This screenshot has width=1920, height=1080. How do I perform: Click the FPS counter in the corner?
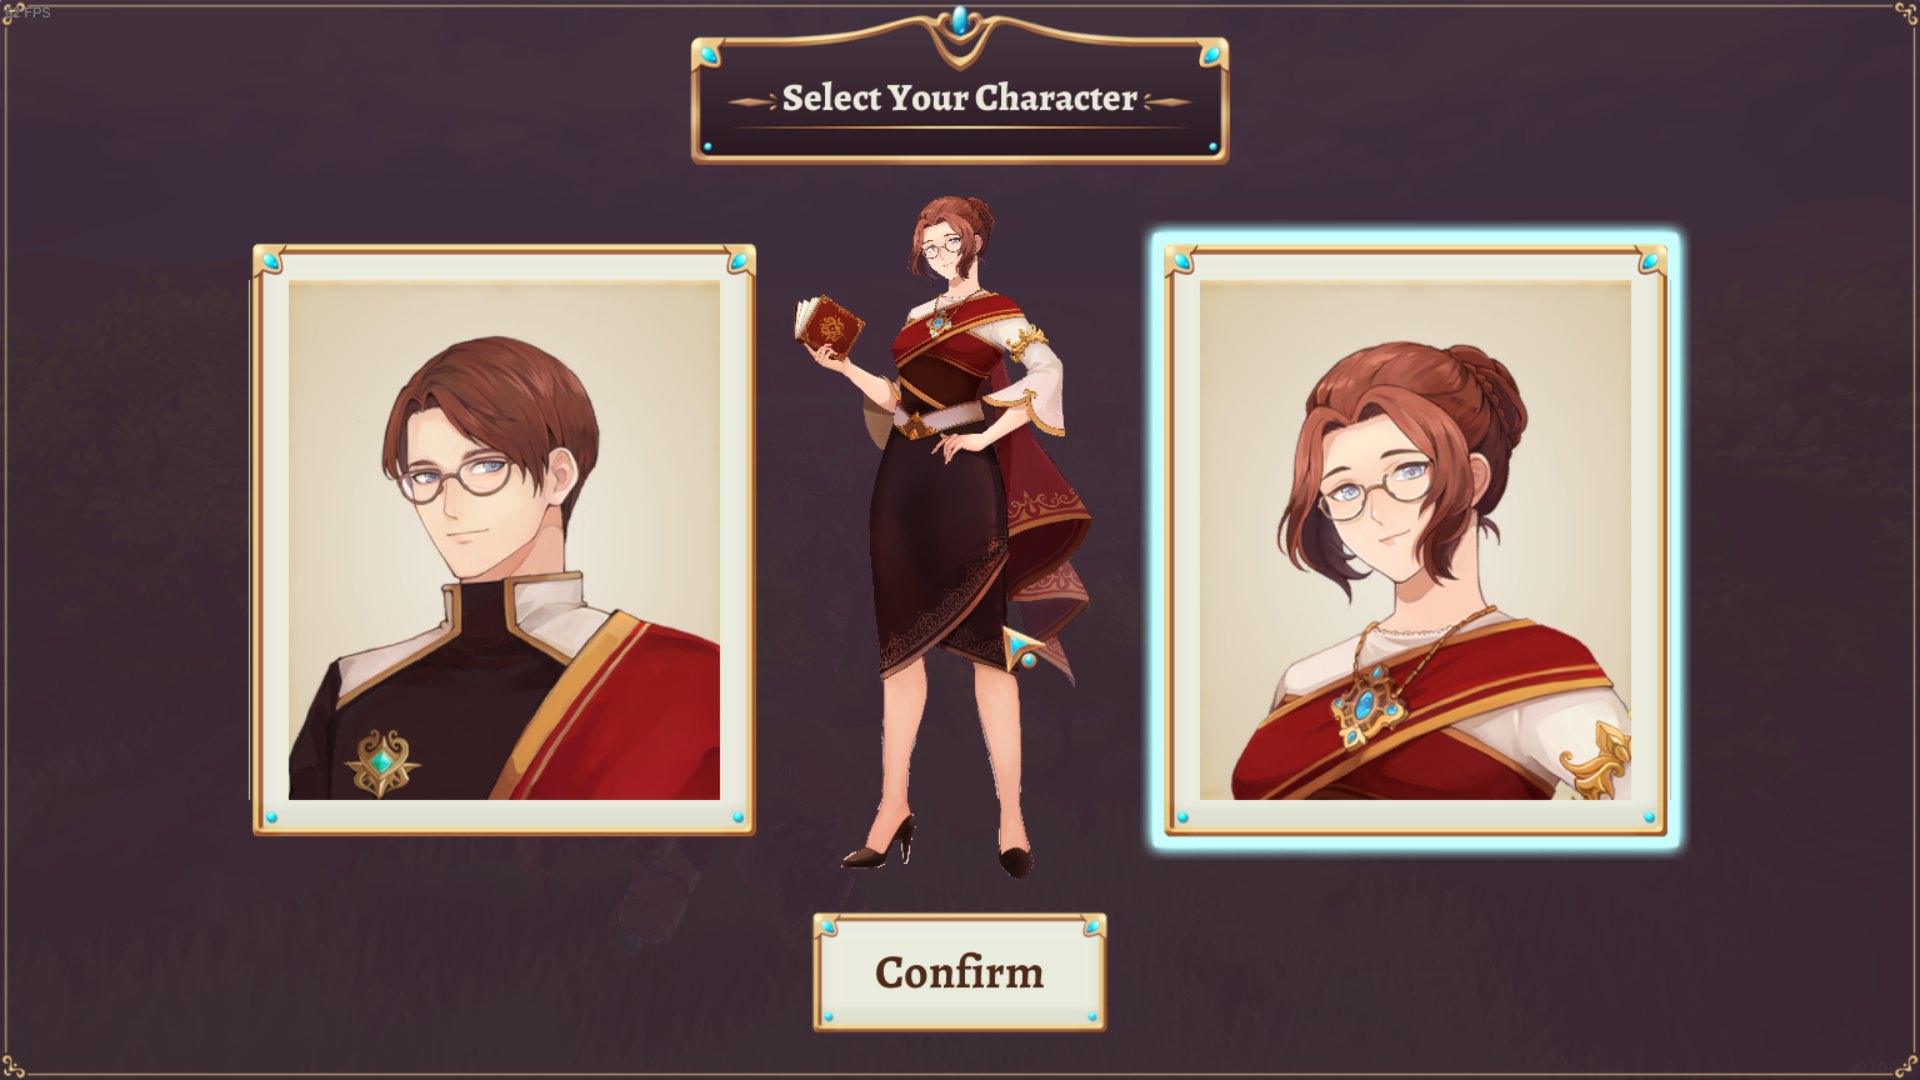pos(28,12)
